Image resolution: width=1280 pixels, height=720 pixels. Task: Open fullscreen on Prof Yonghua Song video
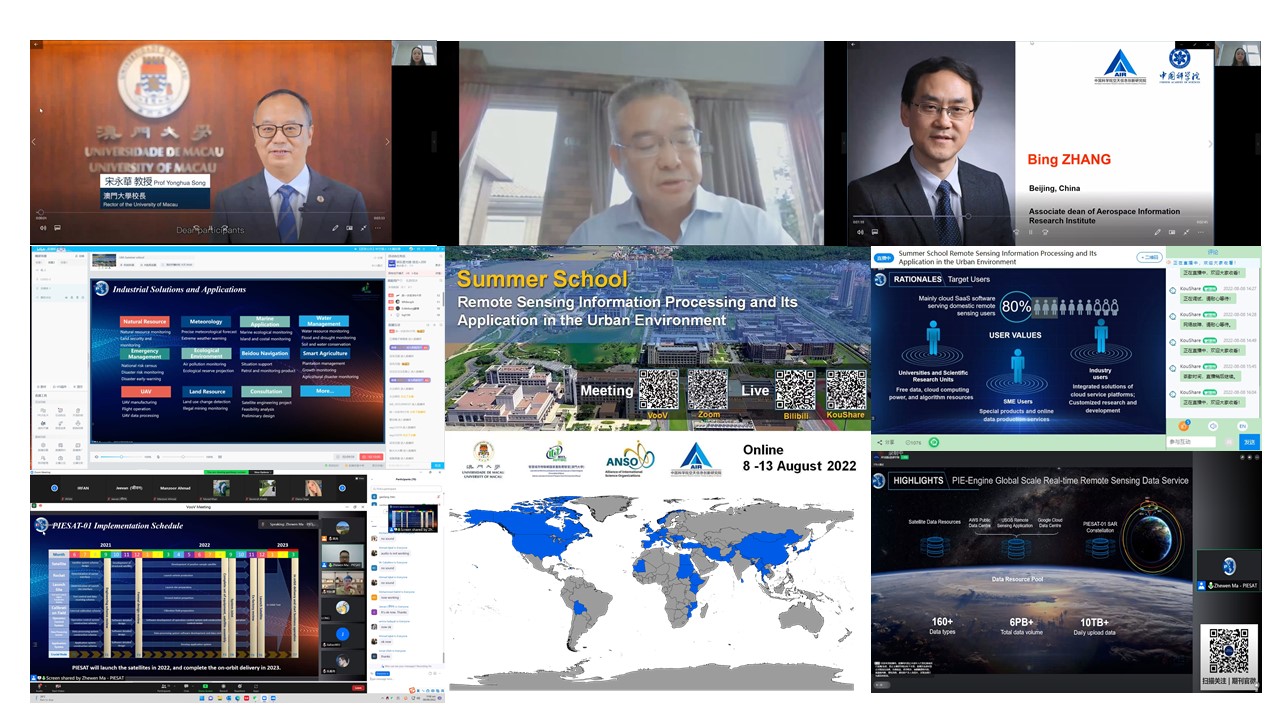(362, 228)
